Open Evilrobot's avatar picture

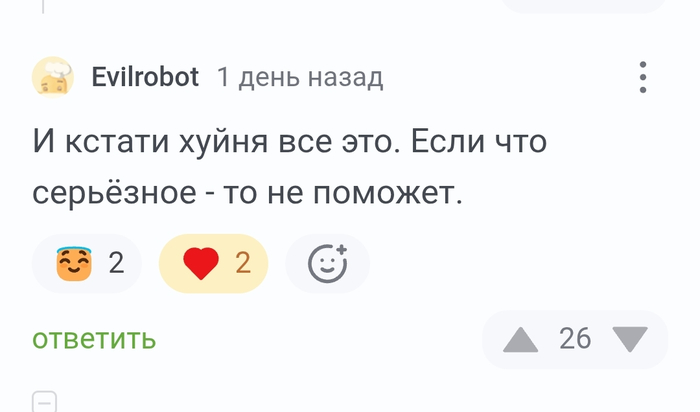[x=53, y=77]
